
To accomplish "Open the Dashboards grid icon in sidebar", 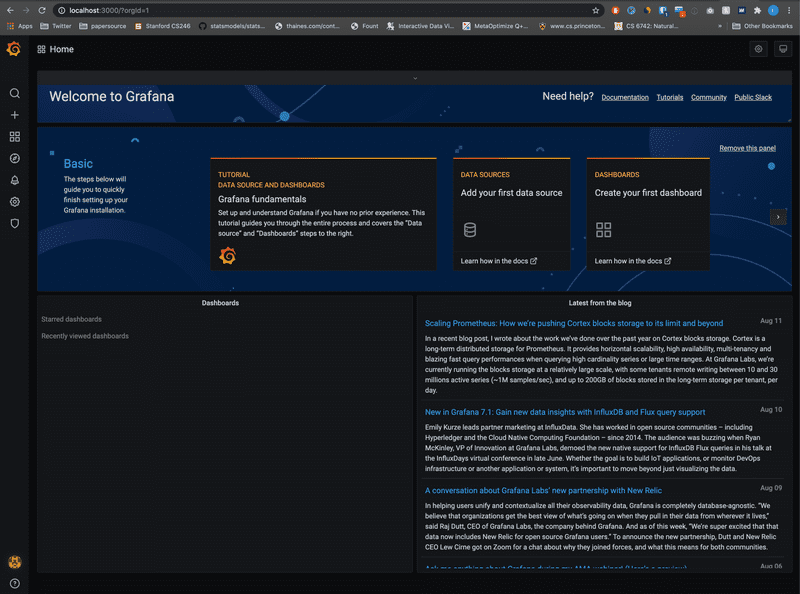I will [15, 137].
